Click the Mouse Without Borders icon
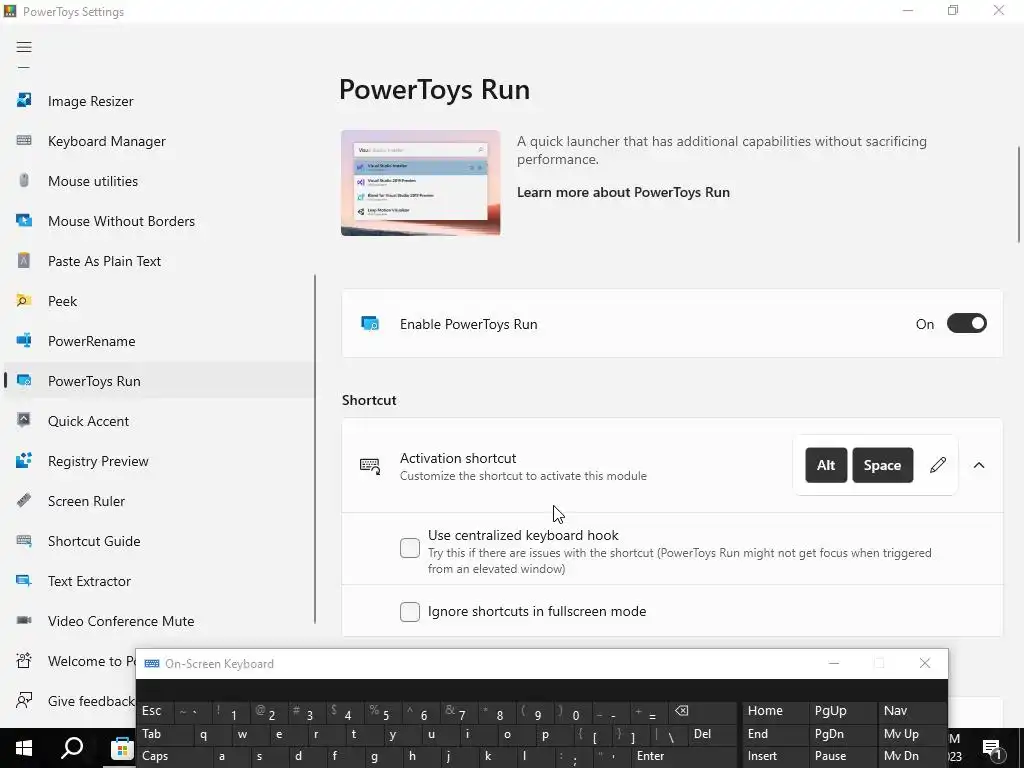1024x768 pixels. [24, 221]
